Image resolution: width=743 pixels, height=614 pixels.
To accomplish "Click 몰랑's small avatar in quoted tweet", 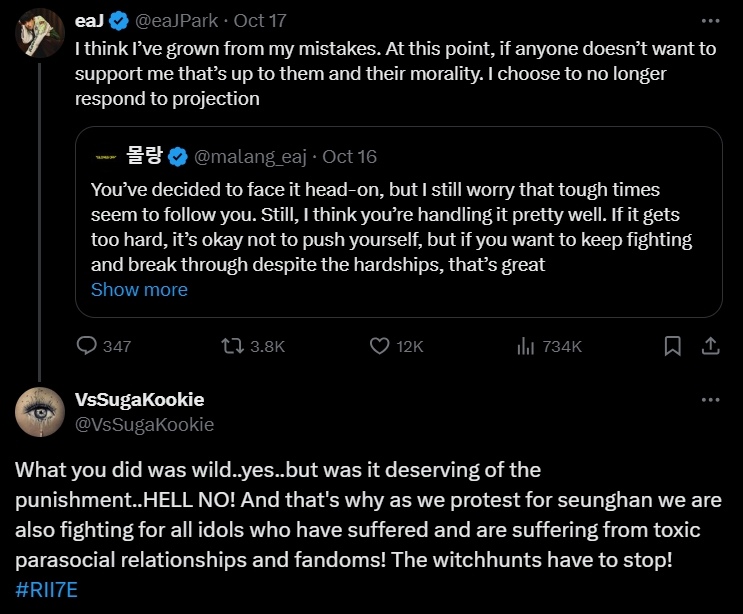I will (x=104, y=156).
